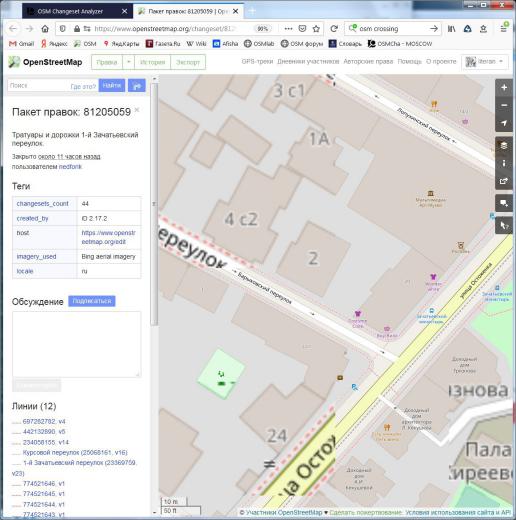Click the changesets_count tag key
The height and width of the screenshot is (520, 516).
coord(42,204)
